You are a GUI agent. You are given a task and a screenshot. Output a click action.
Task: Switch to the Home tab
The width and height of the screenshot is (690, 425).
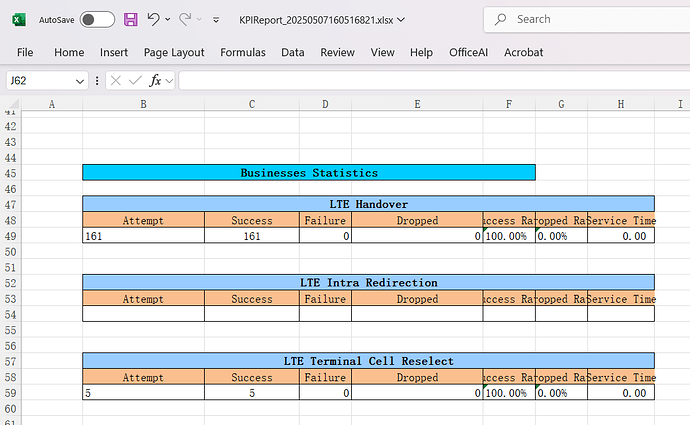pos(69,52)
